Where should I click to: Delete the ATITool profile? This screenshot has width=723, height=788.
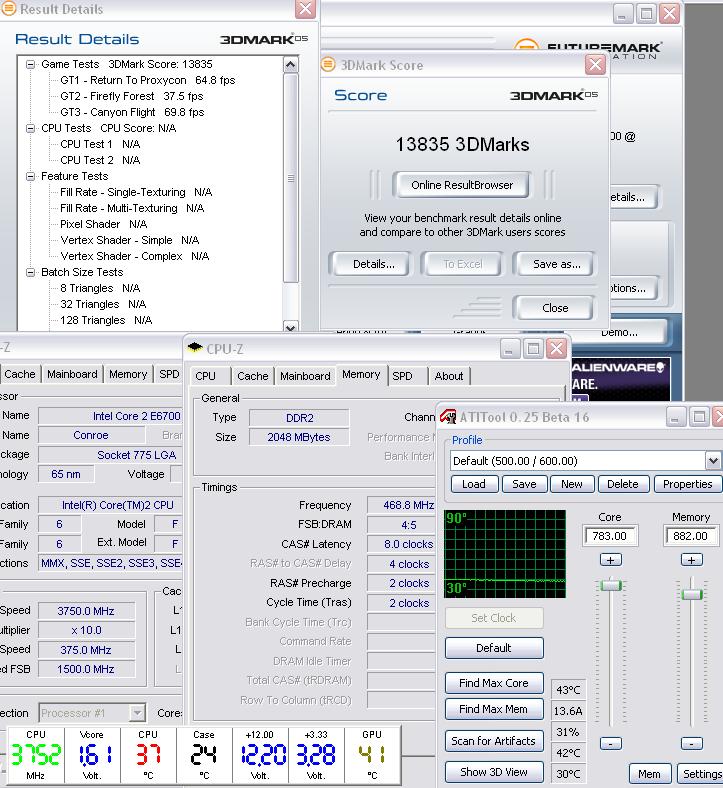coord(623,484)
